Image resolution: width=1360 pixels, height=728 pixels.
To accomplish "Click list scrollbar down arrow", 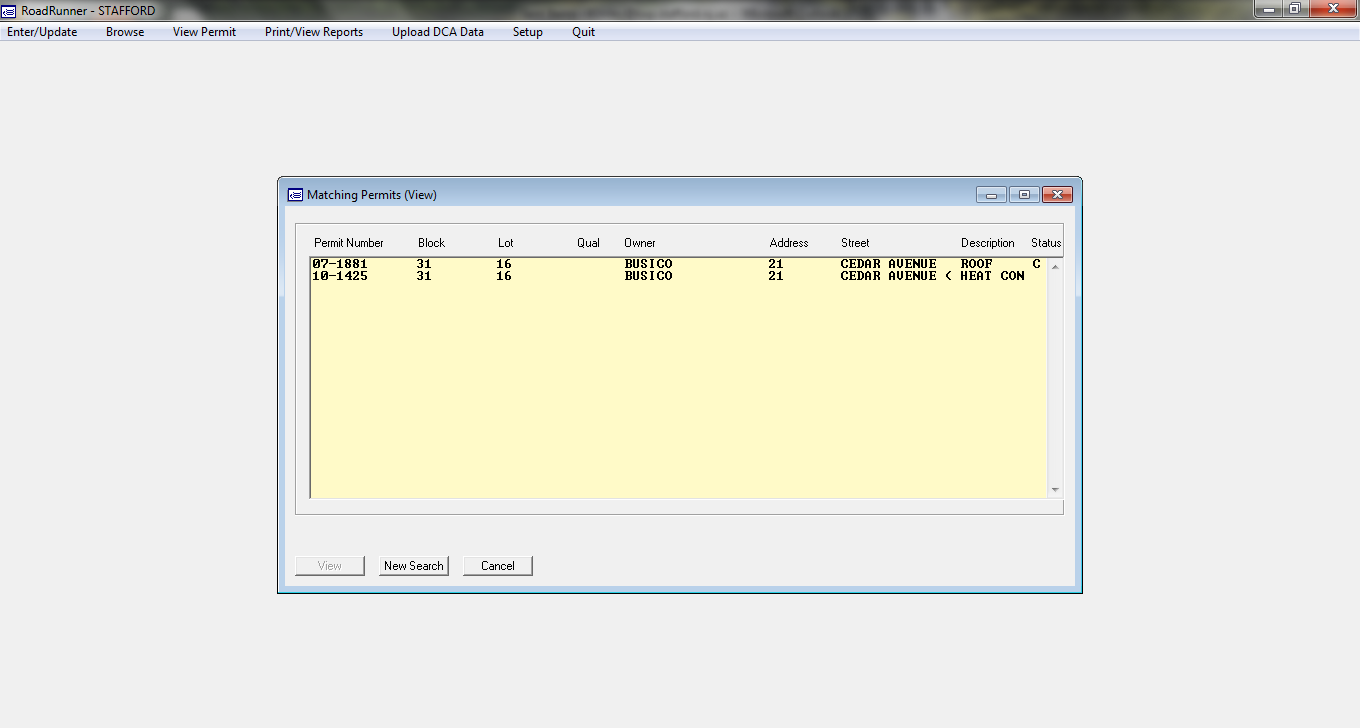I will pos(1055,490).
